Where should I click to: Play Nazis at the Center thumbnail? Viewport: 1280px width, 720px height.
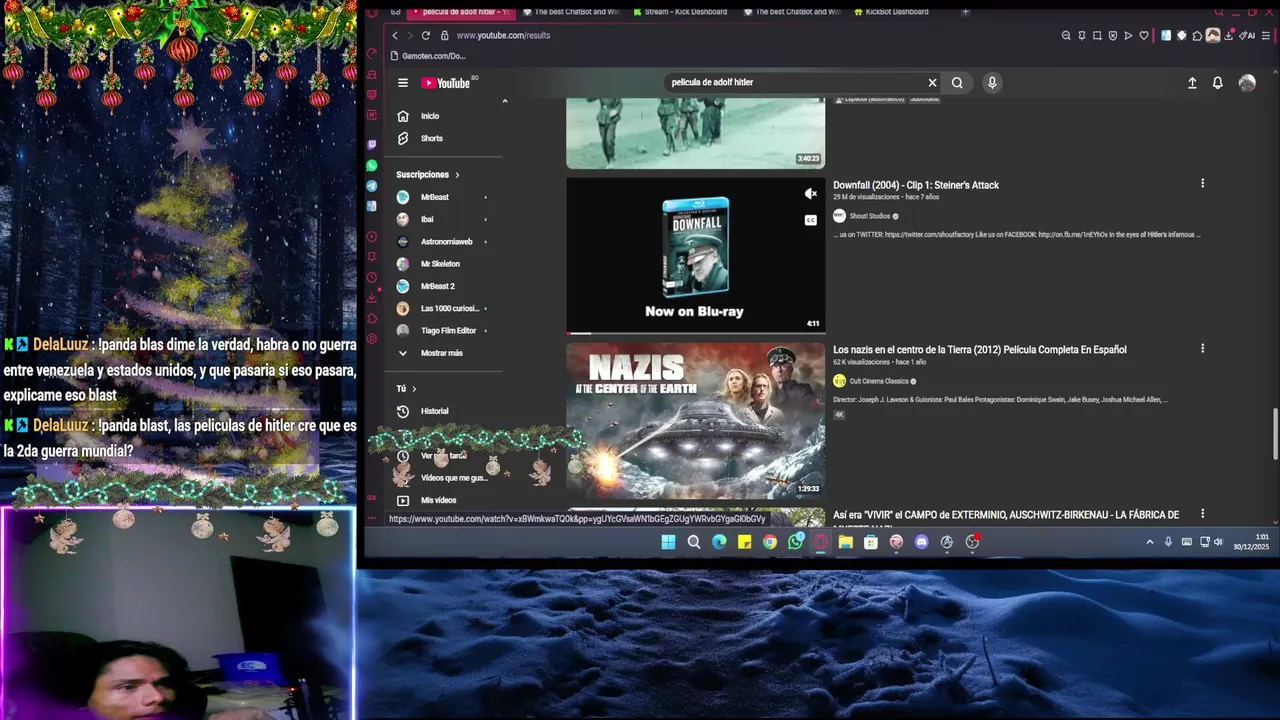click(x=695, y=420)
